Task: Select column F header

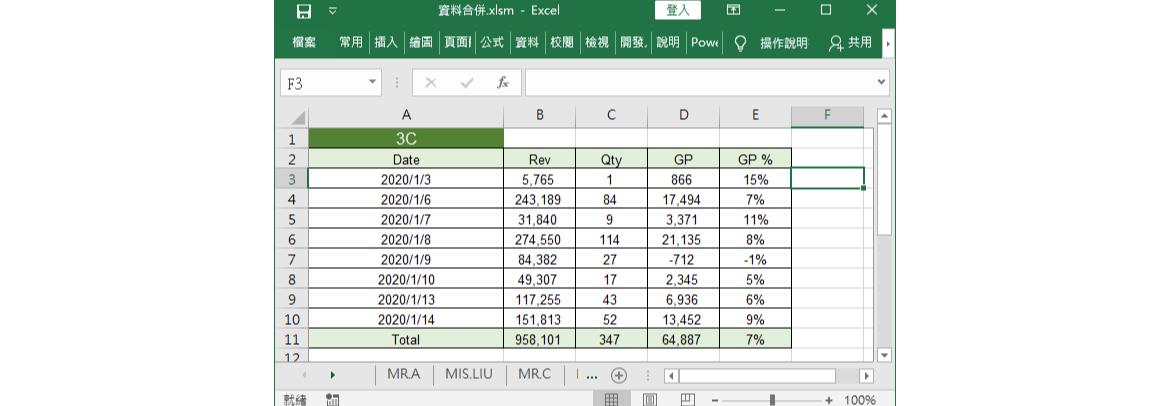Action: click(x=828, y=116)
